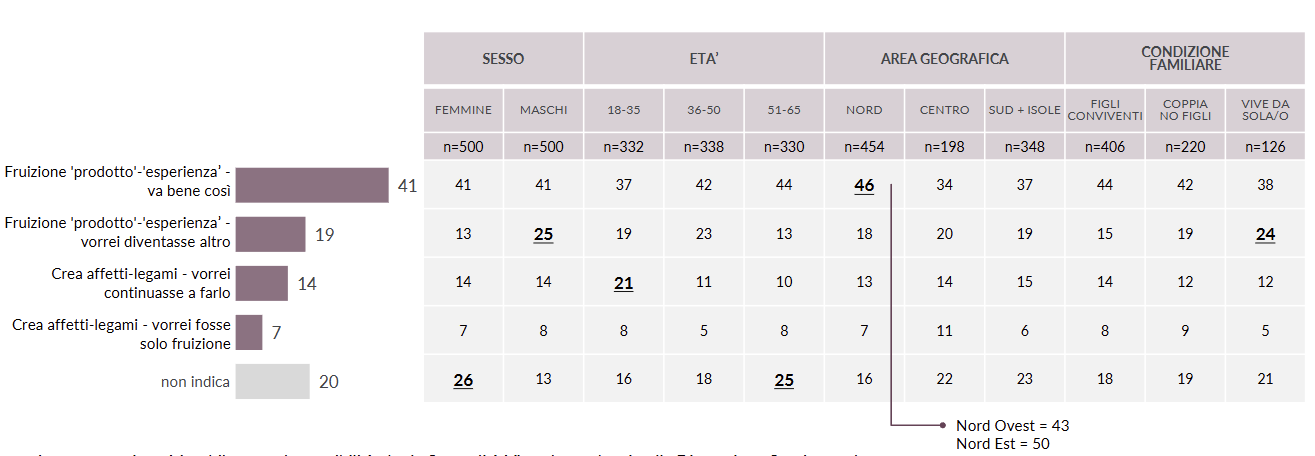Click the bar valued 41
The width and height of the screenshot is (1315, 456).
(x=312, y=185)
